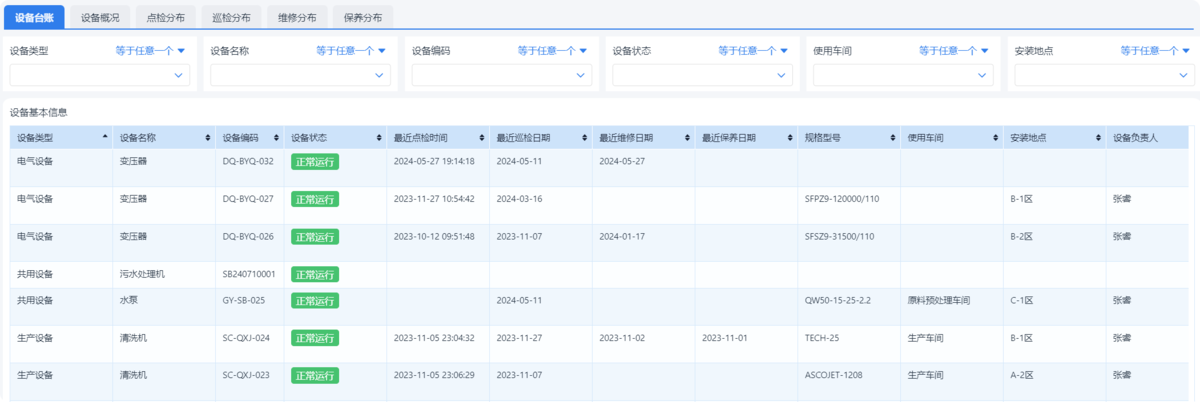Sort table by 设备类型 column icon

pyautogui.click(x=105, y=137)
